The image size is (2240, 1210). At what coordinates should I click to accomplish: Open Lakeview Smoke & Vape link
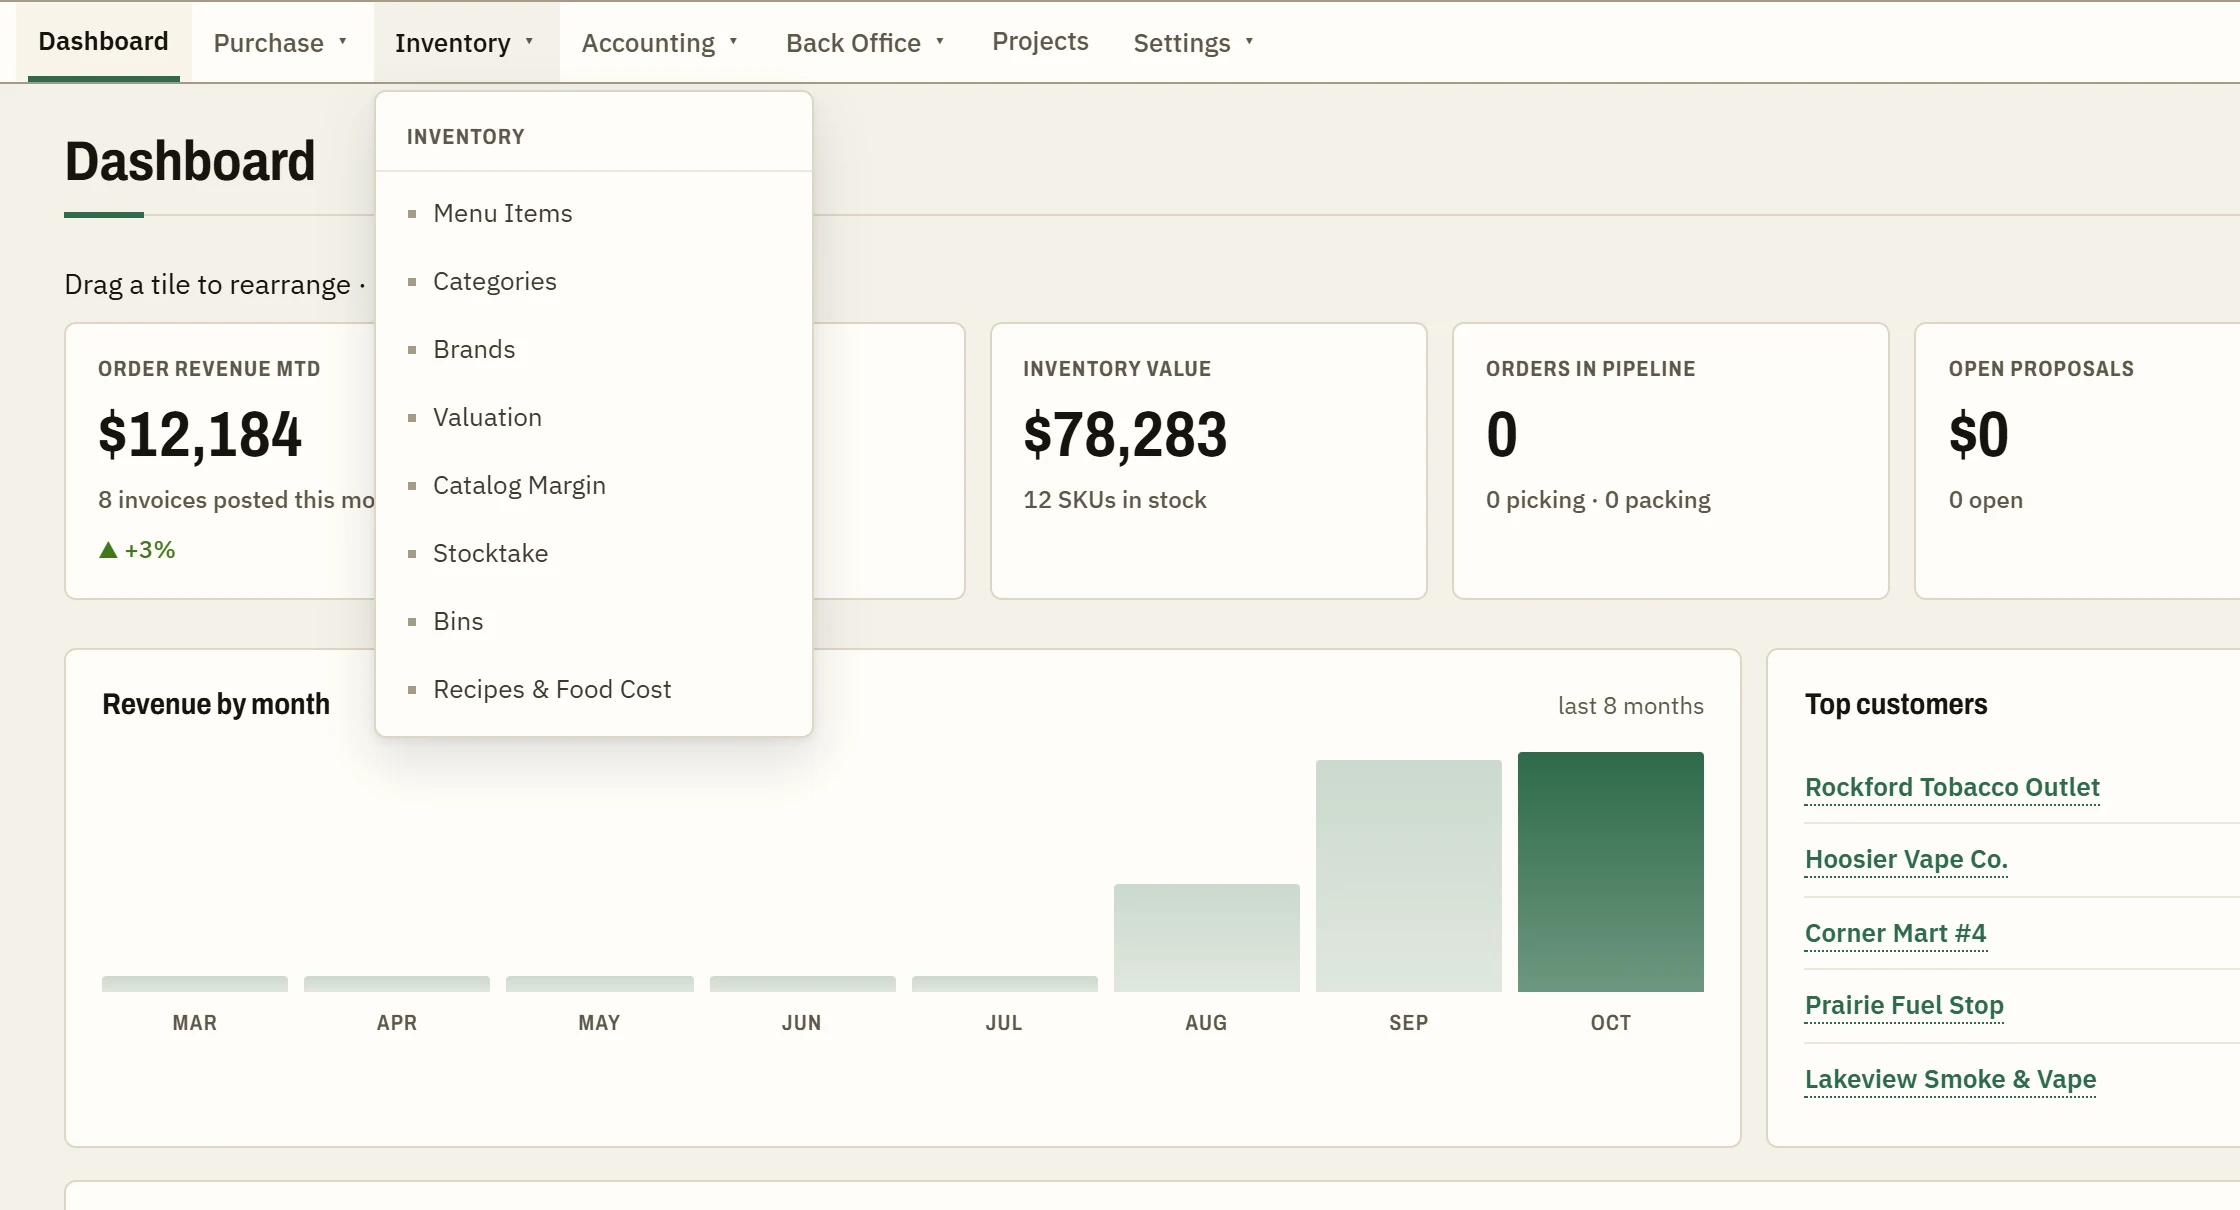pos(1950,1079)
